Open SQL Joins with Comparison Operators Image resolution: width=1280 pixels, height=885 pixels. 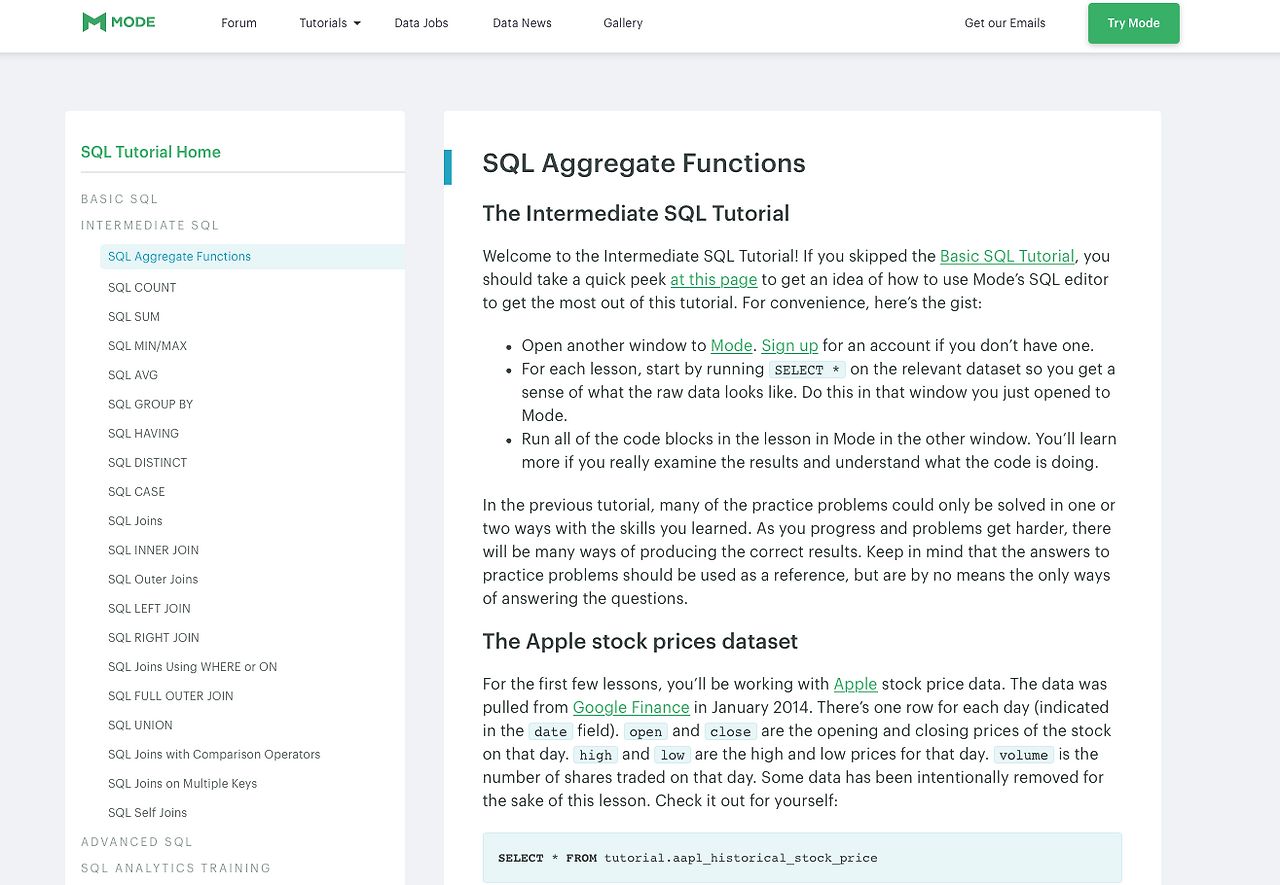(x=214, y=754)
